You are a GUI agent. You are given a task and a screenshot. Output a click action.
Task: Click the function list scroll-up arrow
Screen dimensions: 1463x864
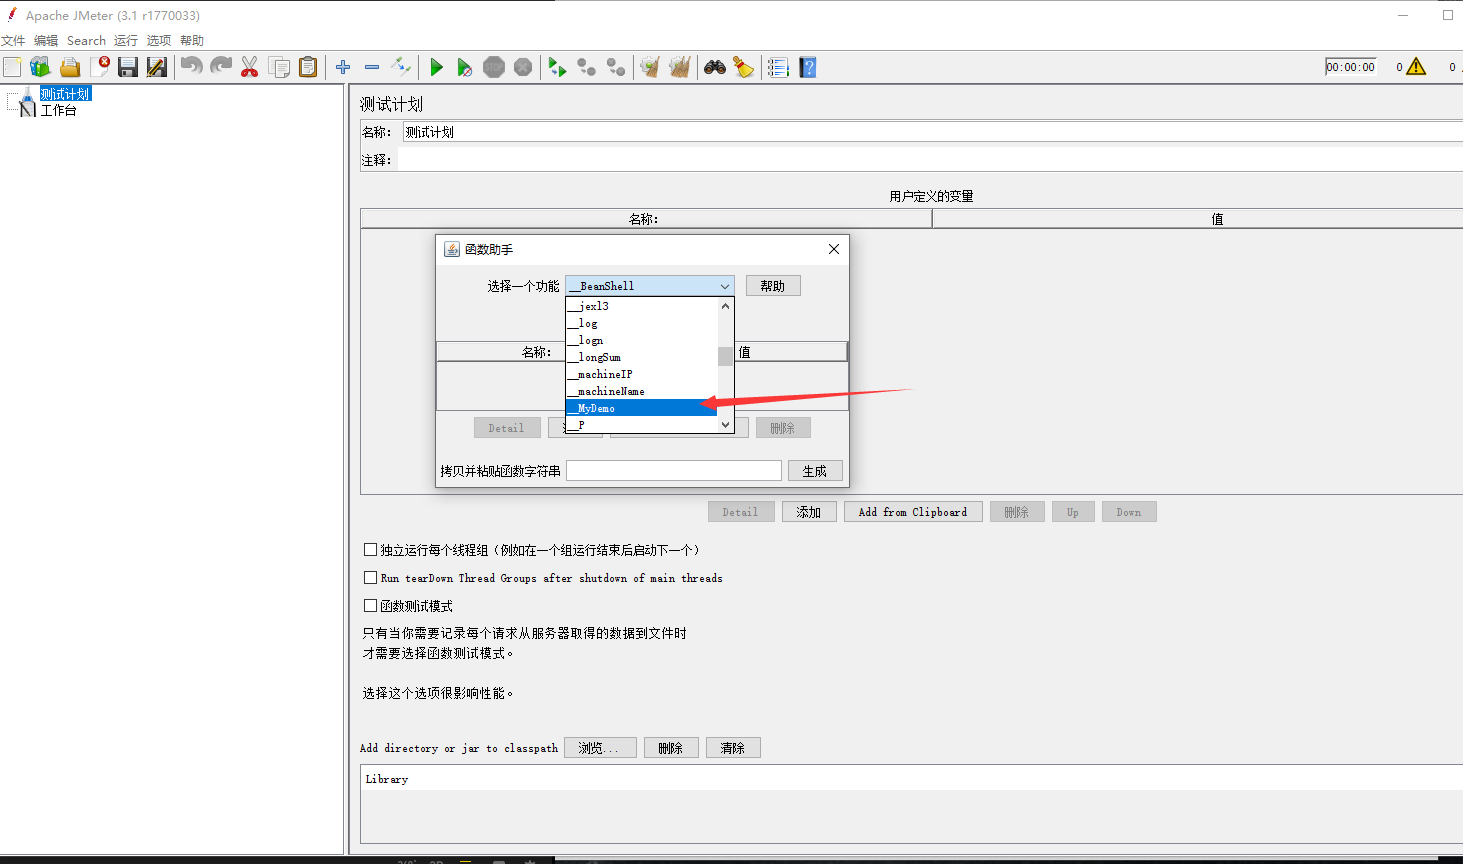[x=725, y=306]
